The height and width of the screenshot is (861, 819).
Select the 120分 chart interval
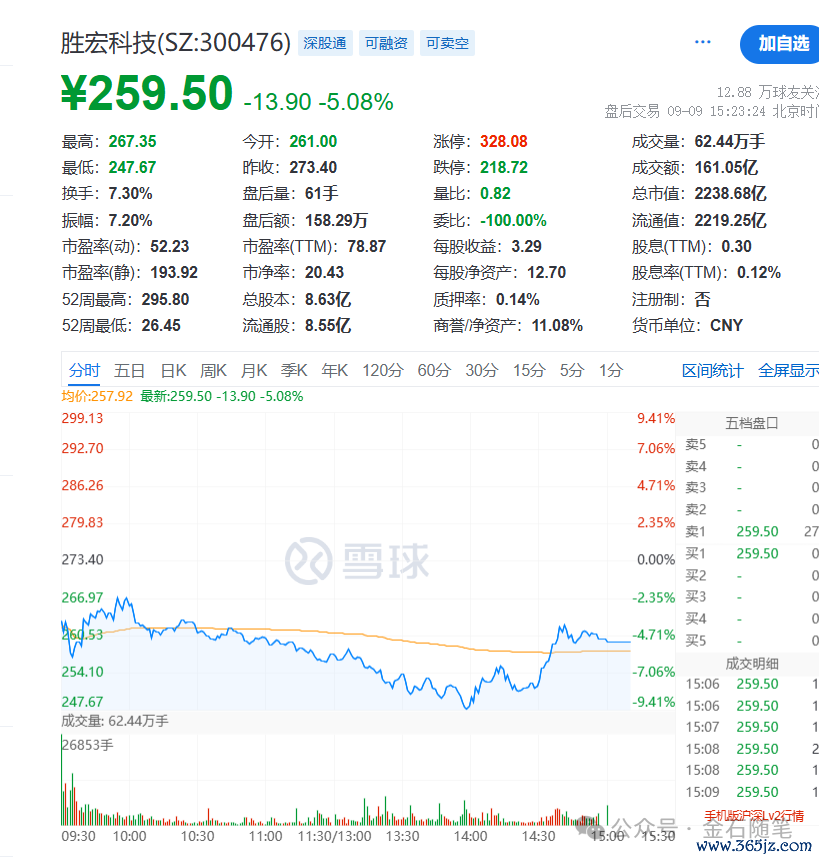point(383,371)
